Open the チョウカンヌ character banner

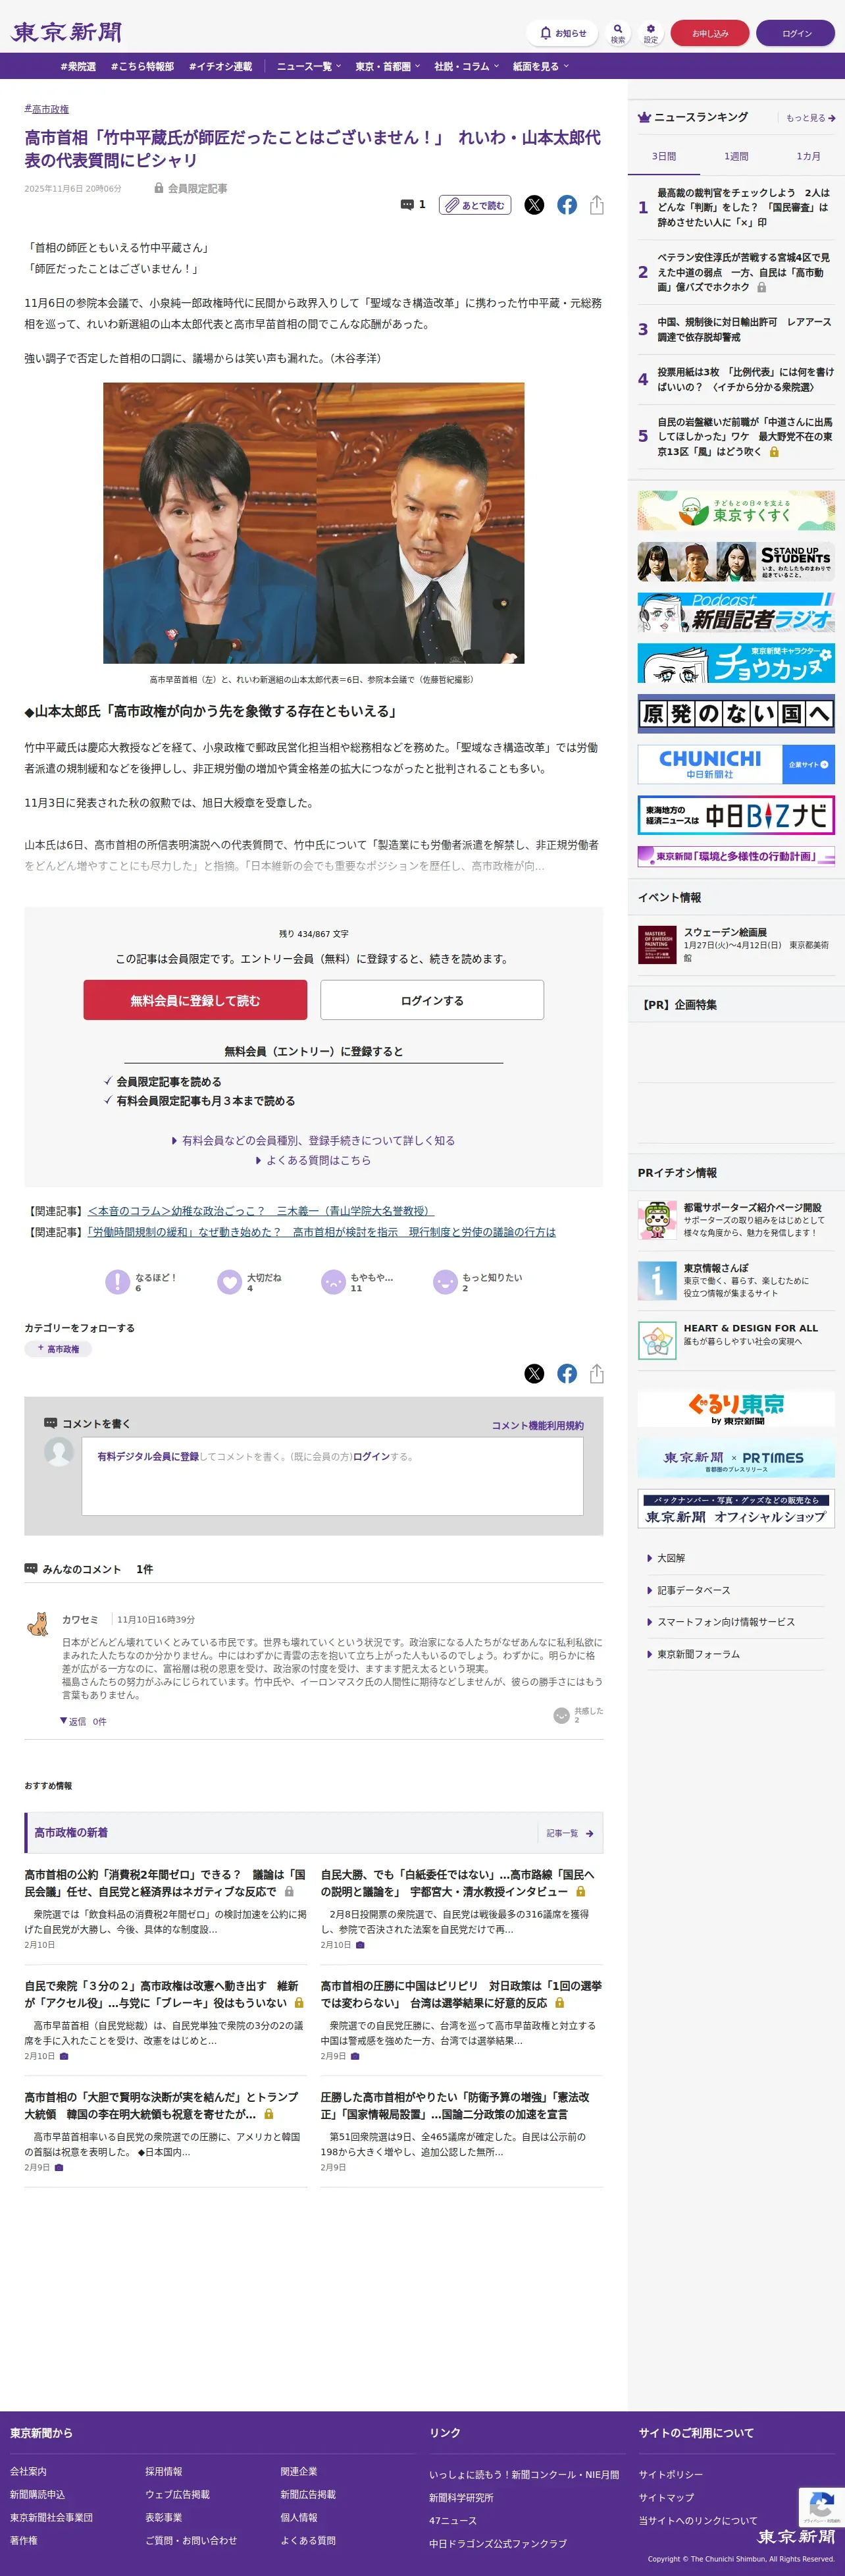tap(736, 663)
